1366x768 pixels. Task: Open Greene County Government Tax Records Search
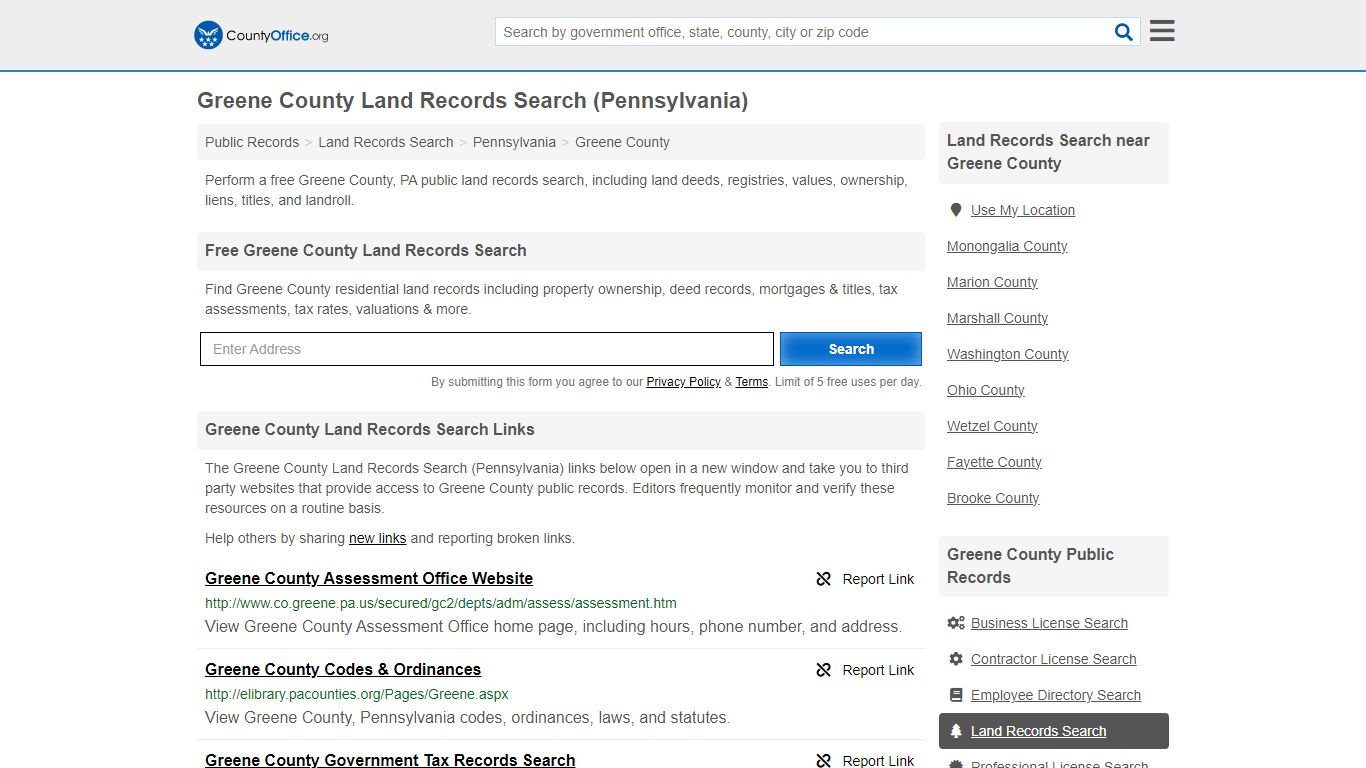(x=390, y=760)
